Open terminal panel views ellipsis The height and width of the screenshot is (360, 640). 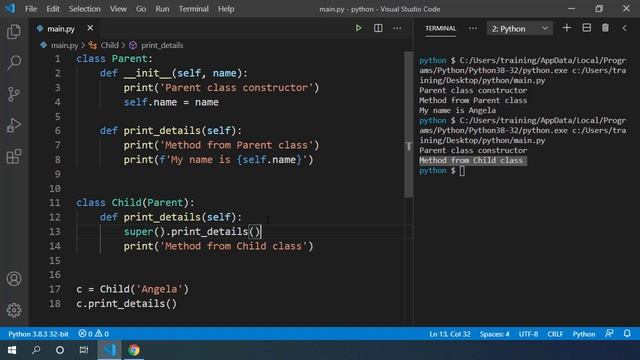click(473, 28)
